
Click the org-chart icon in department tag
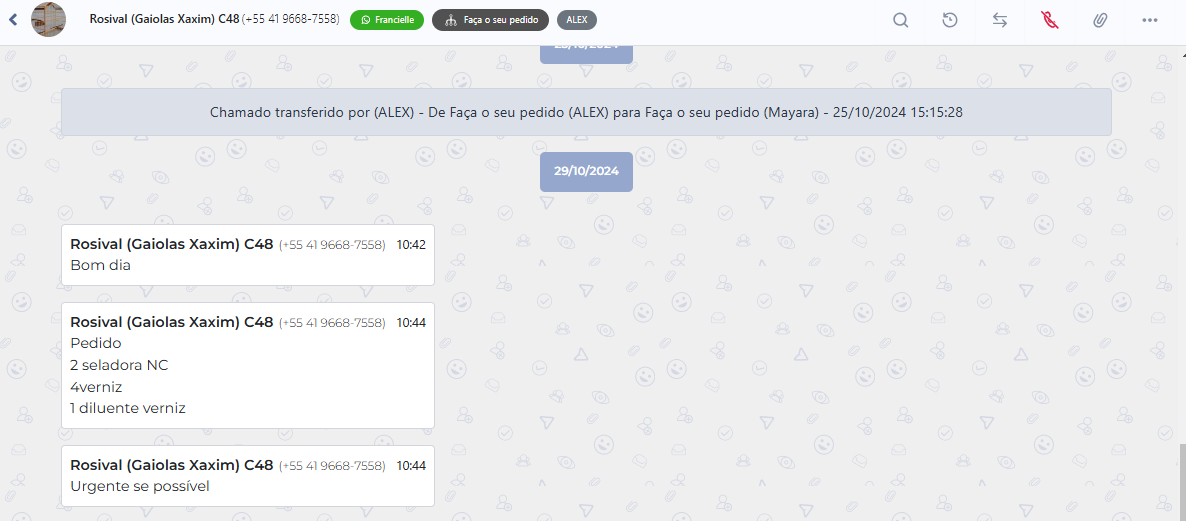[x=450, y=20]
